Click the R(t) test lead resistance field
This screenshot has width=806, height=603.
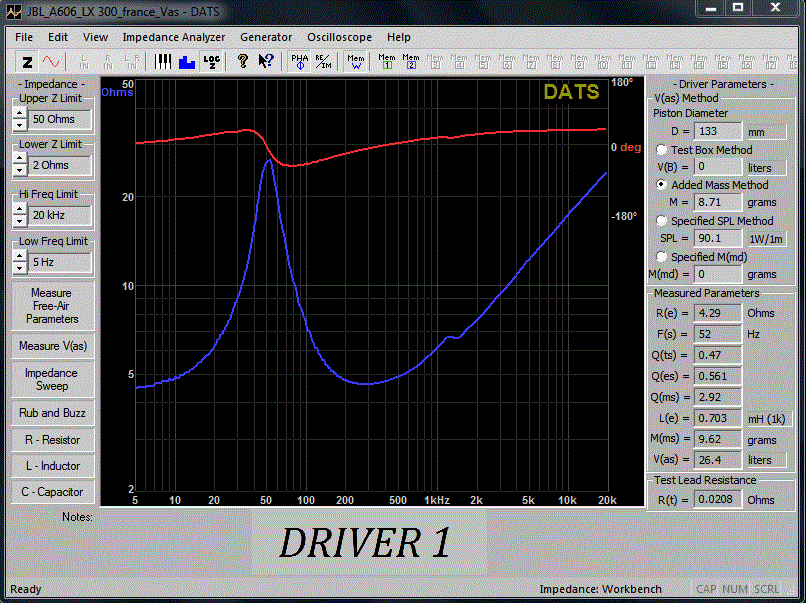(x=717, y=499)
